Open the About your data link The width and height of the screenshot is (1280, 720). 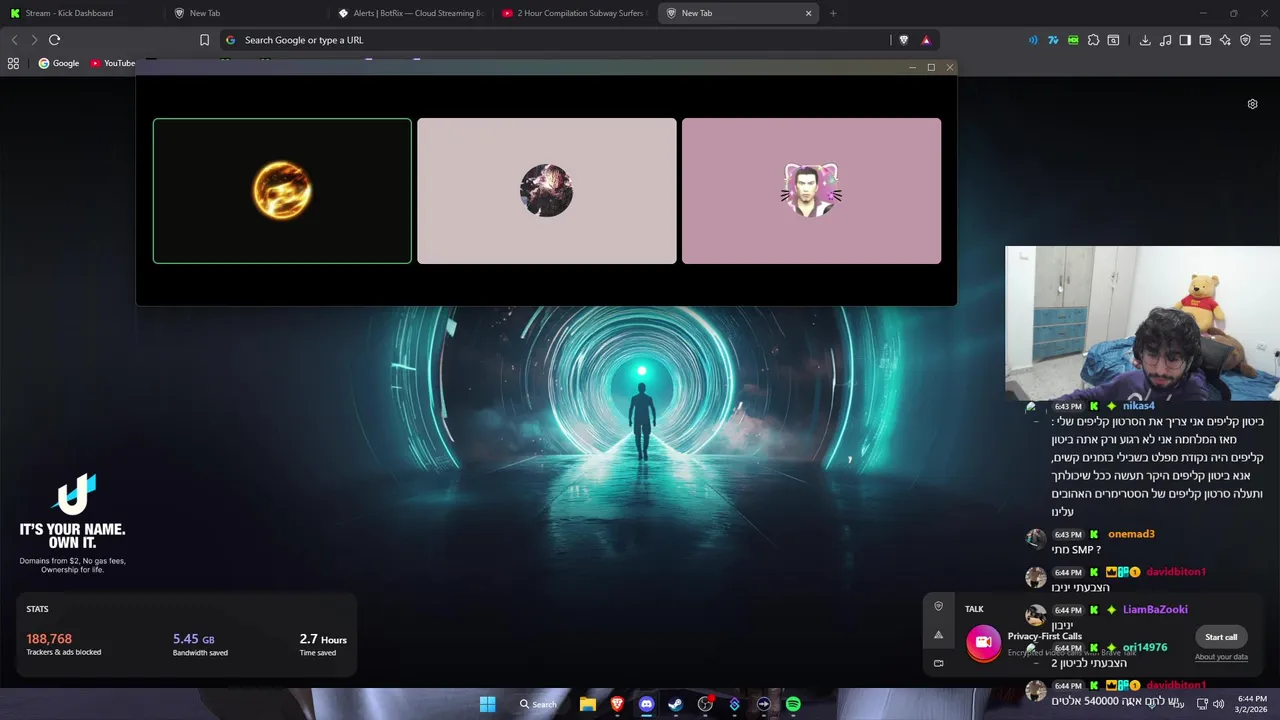(x=1221, y=657)
